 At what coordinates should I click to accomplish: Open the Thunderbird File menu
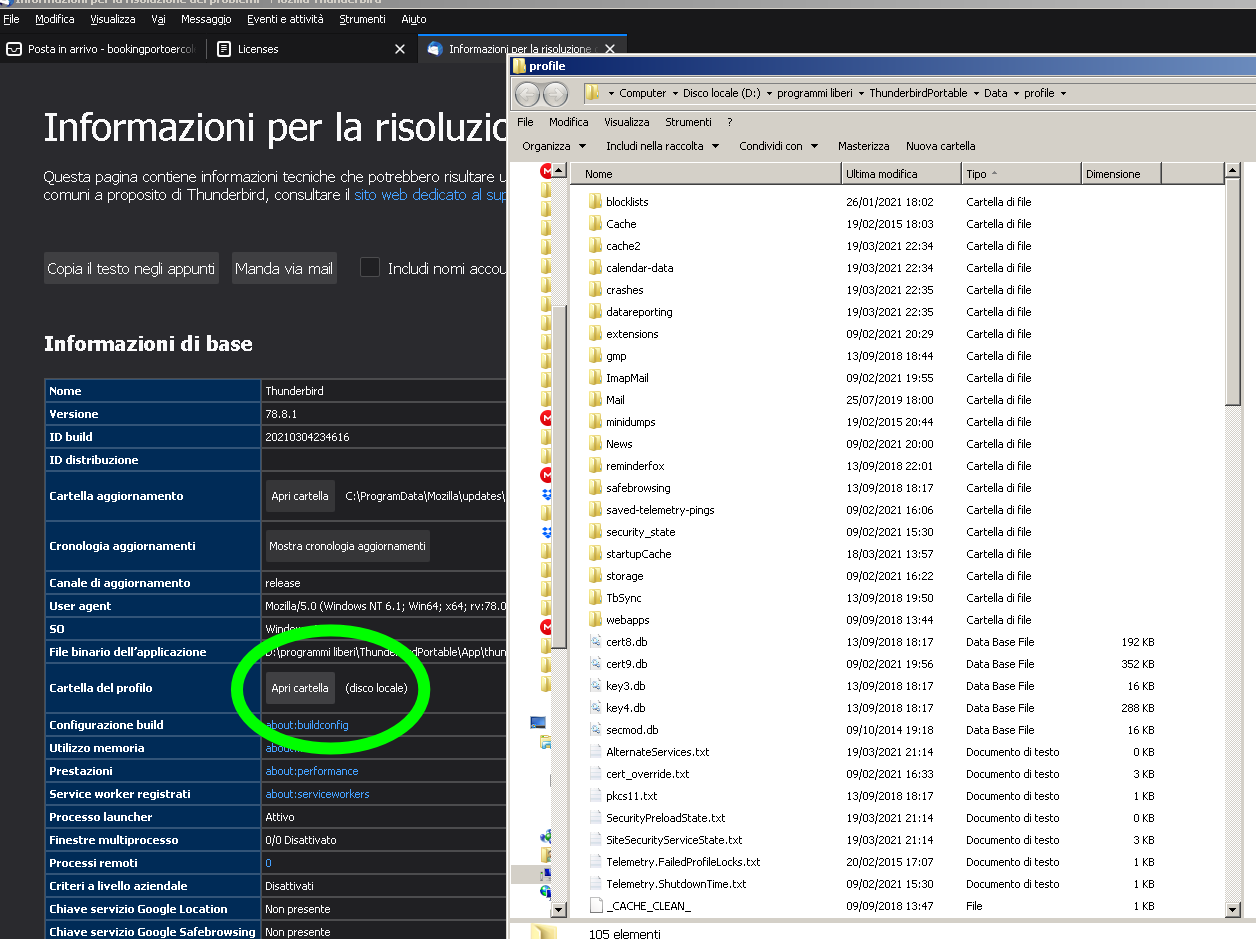tap(11, 19)
